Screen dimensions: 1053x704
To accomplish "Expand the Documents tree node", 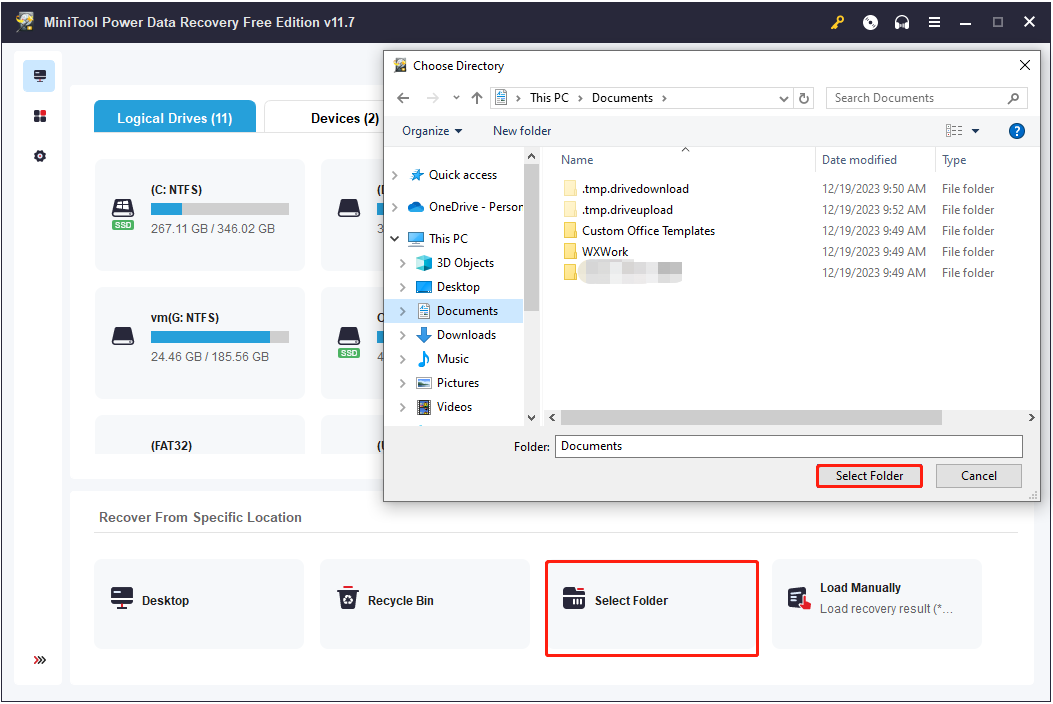I will [x=402, y=311].
